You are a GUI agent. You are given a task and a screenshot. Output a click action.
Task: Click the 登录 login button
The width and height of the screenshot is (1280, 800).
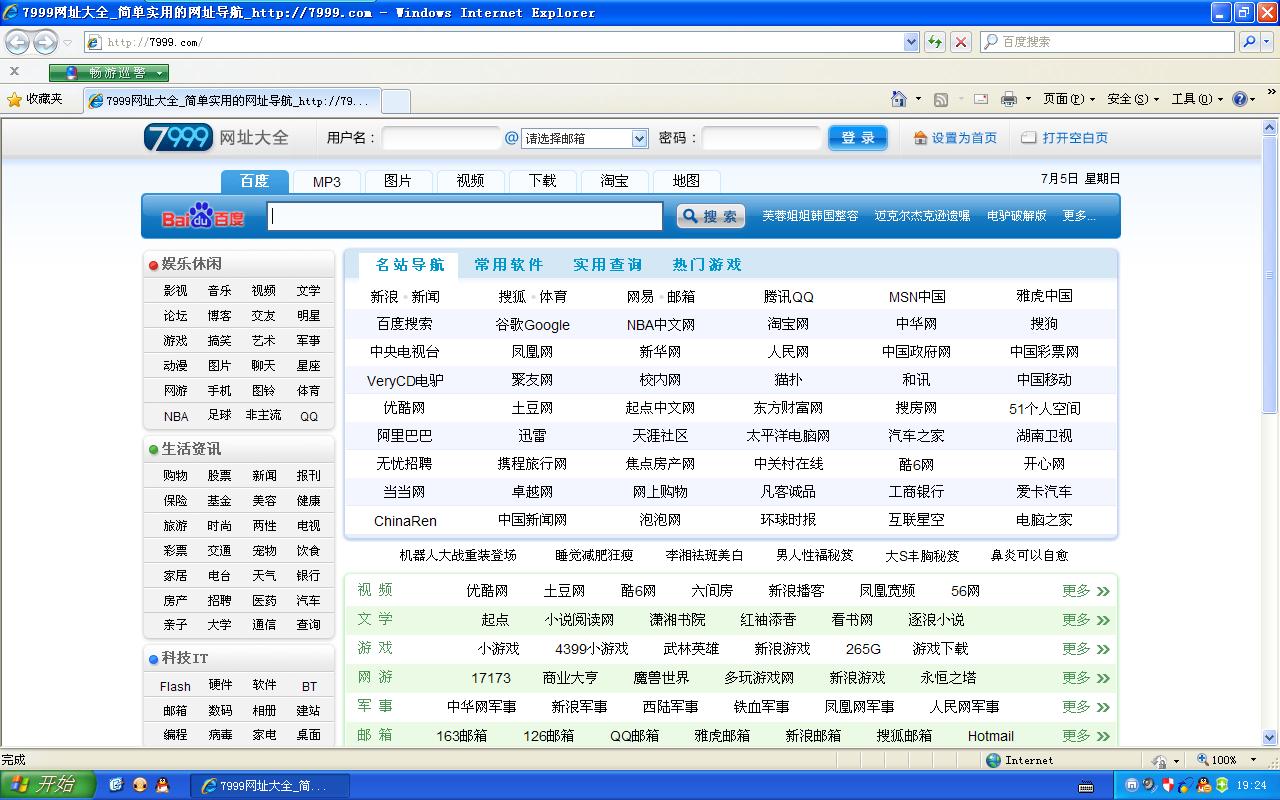click(x=858, y=138)
